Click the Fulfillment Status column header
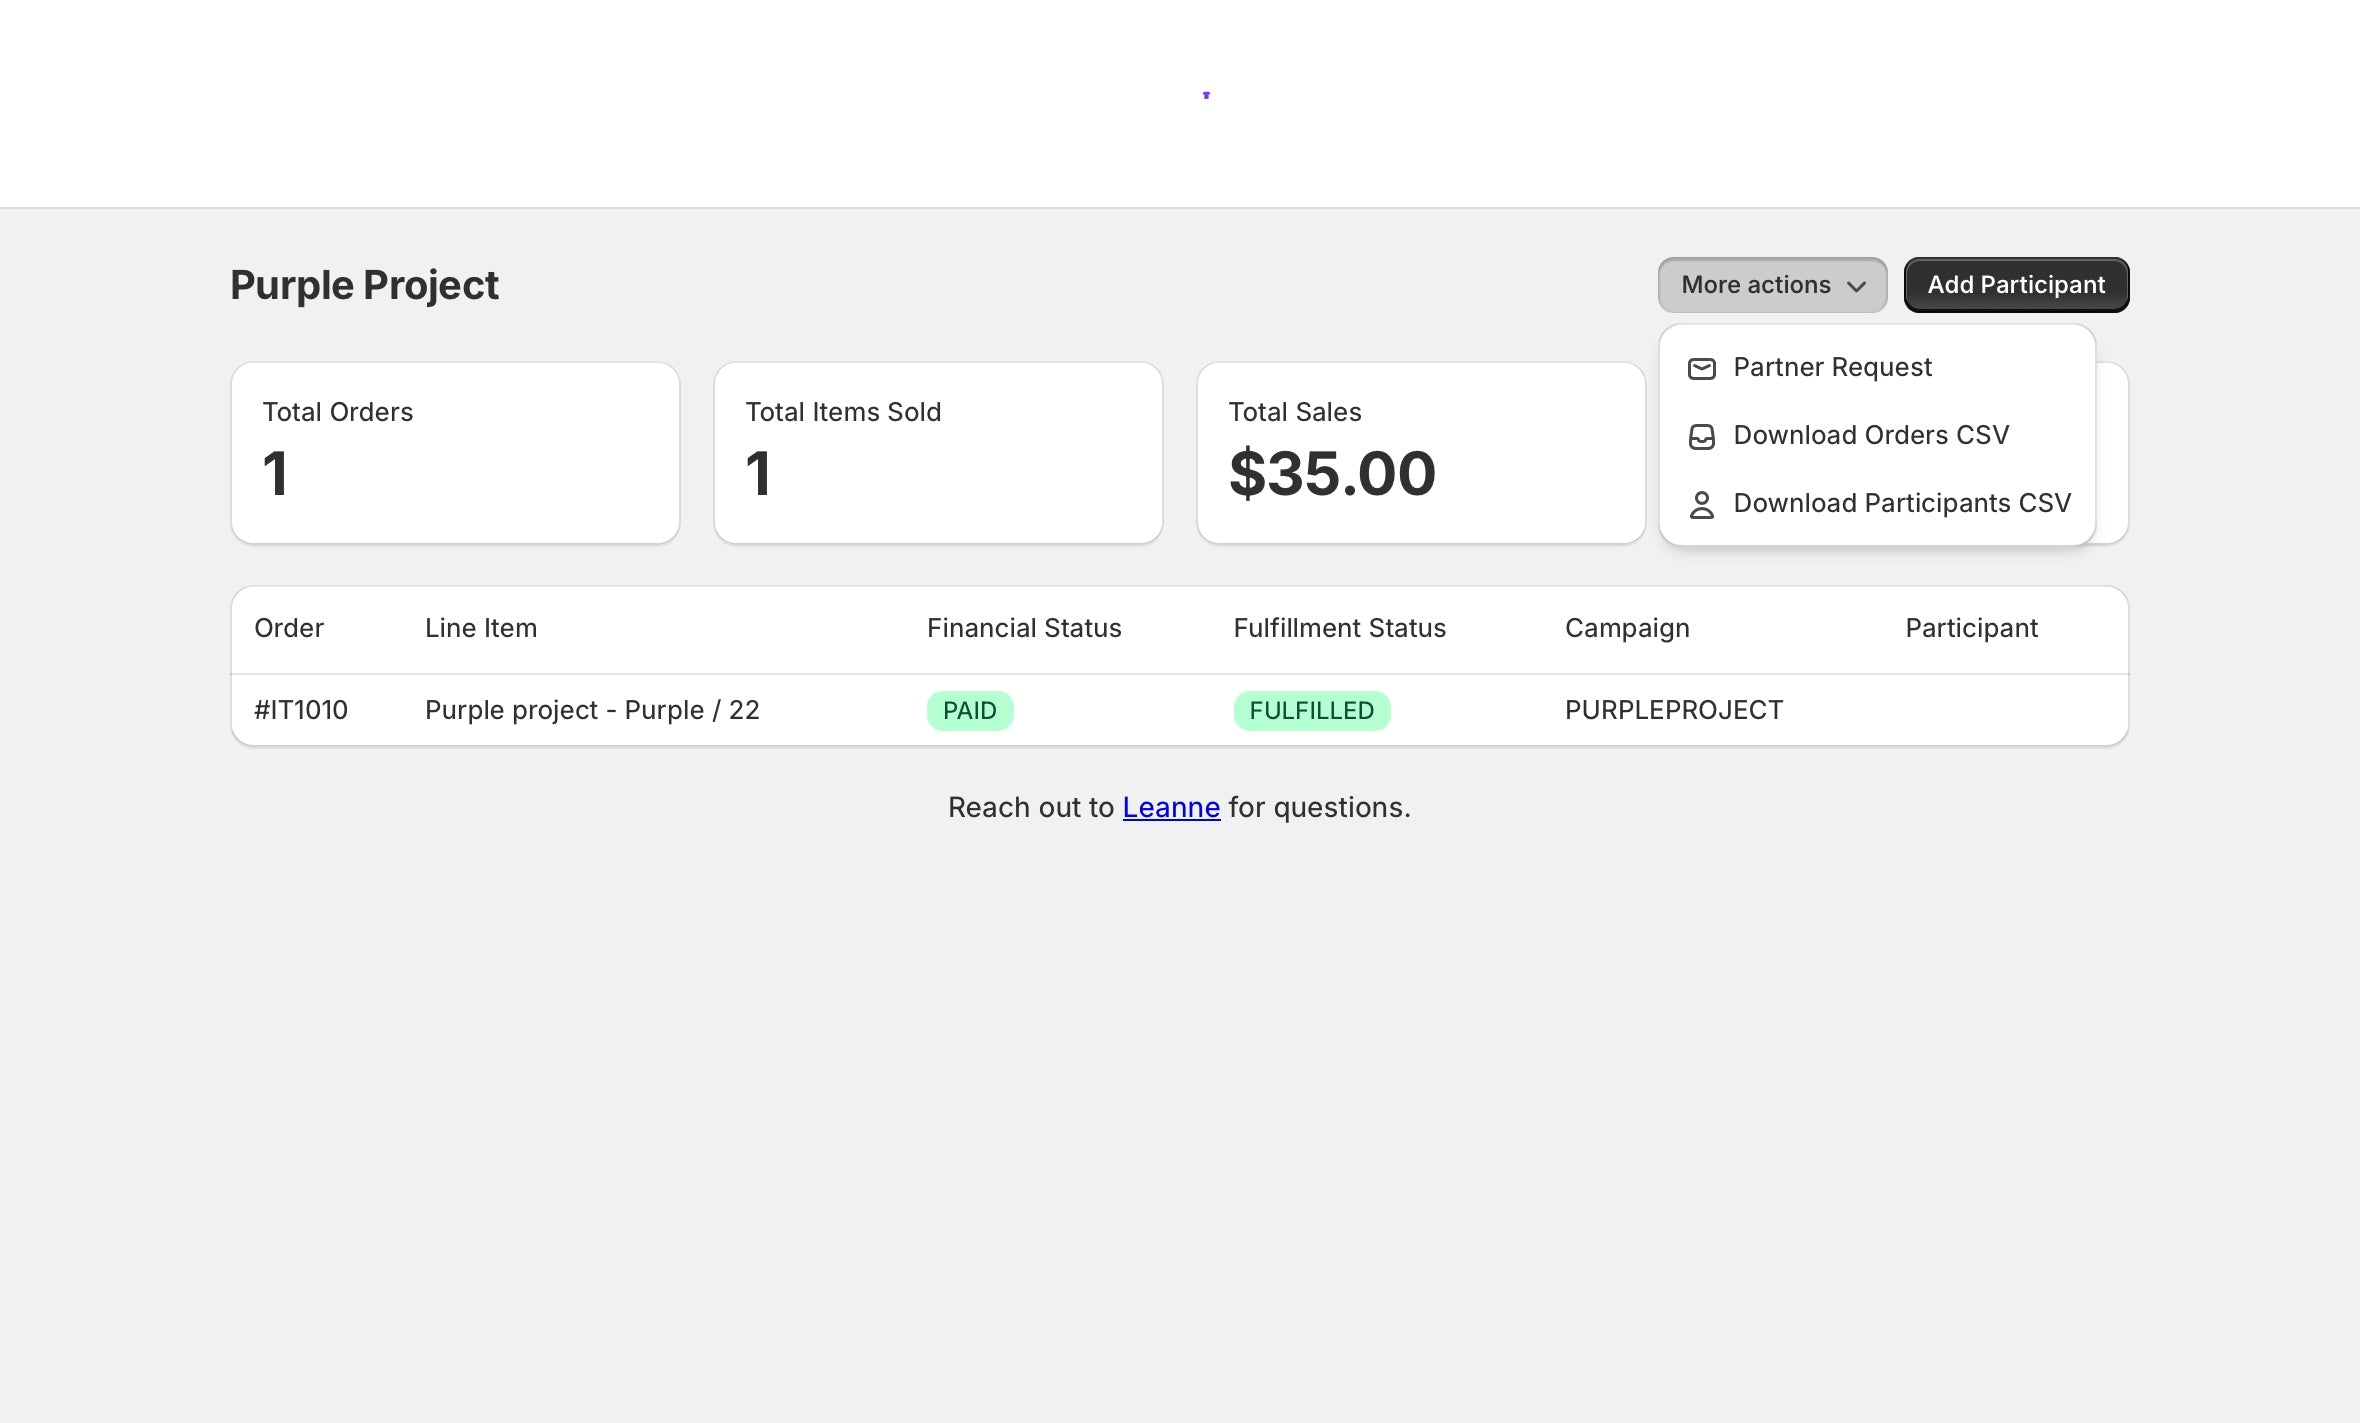2360x1423 pixels. [1339, 628]
